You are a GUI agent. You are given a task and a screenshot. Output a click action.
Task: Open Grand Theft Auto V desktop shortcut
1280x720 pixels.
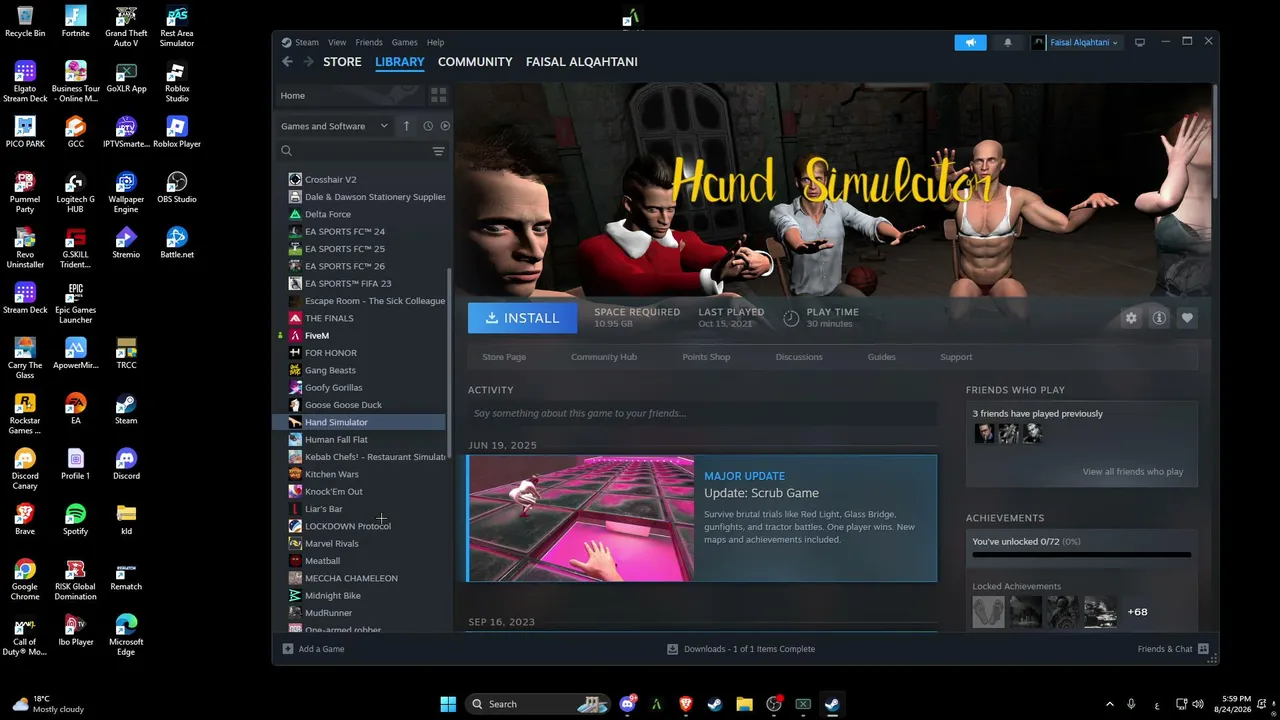126,26
